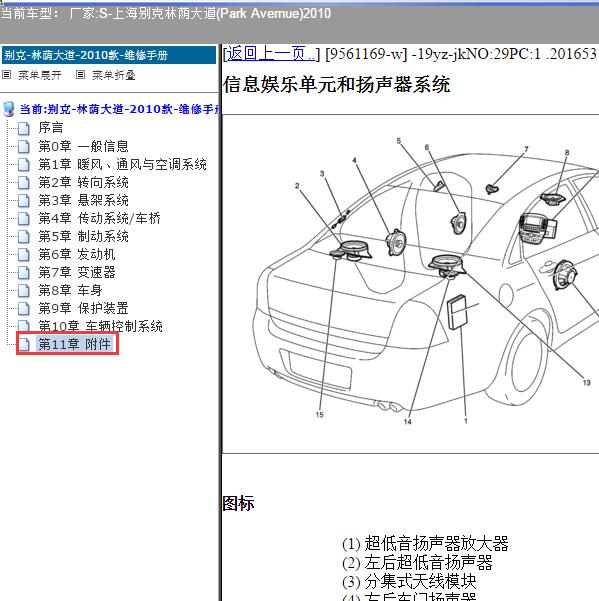Viewport: 599px width, 601px height.
Task: Open 第1章 暖风、通风与空调系统
Action: click(x=123, y=164)
